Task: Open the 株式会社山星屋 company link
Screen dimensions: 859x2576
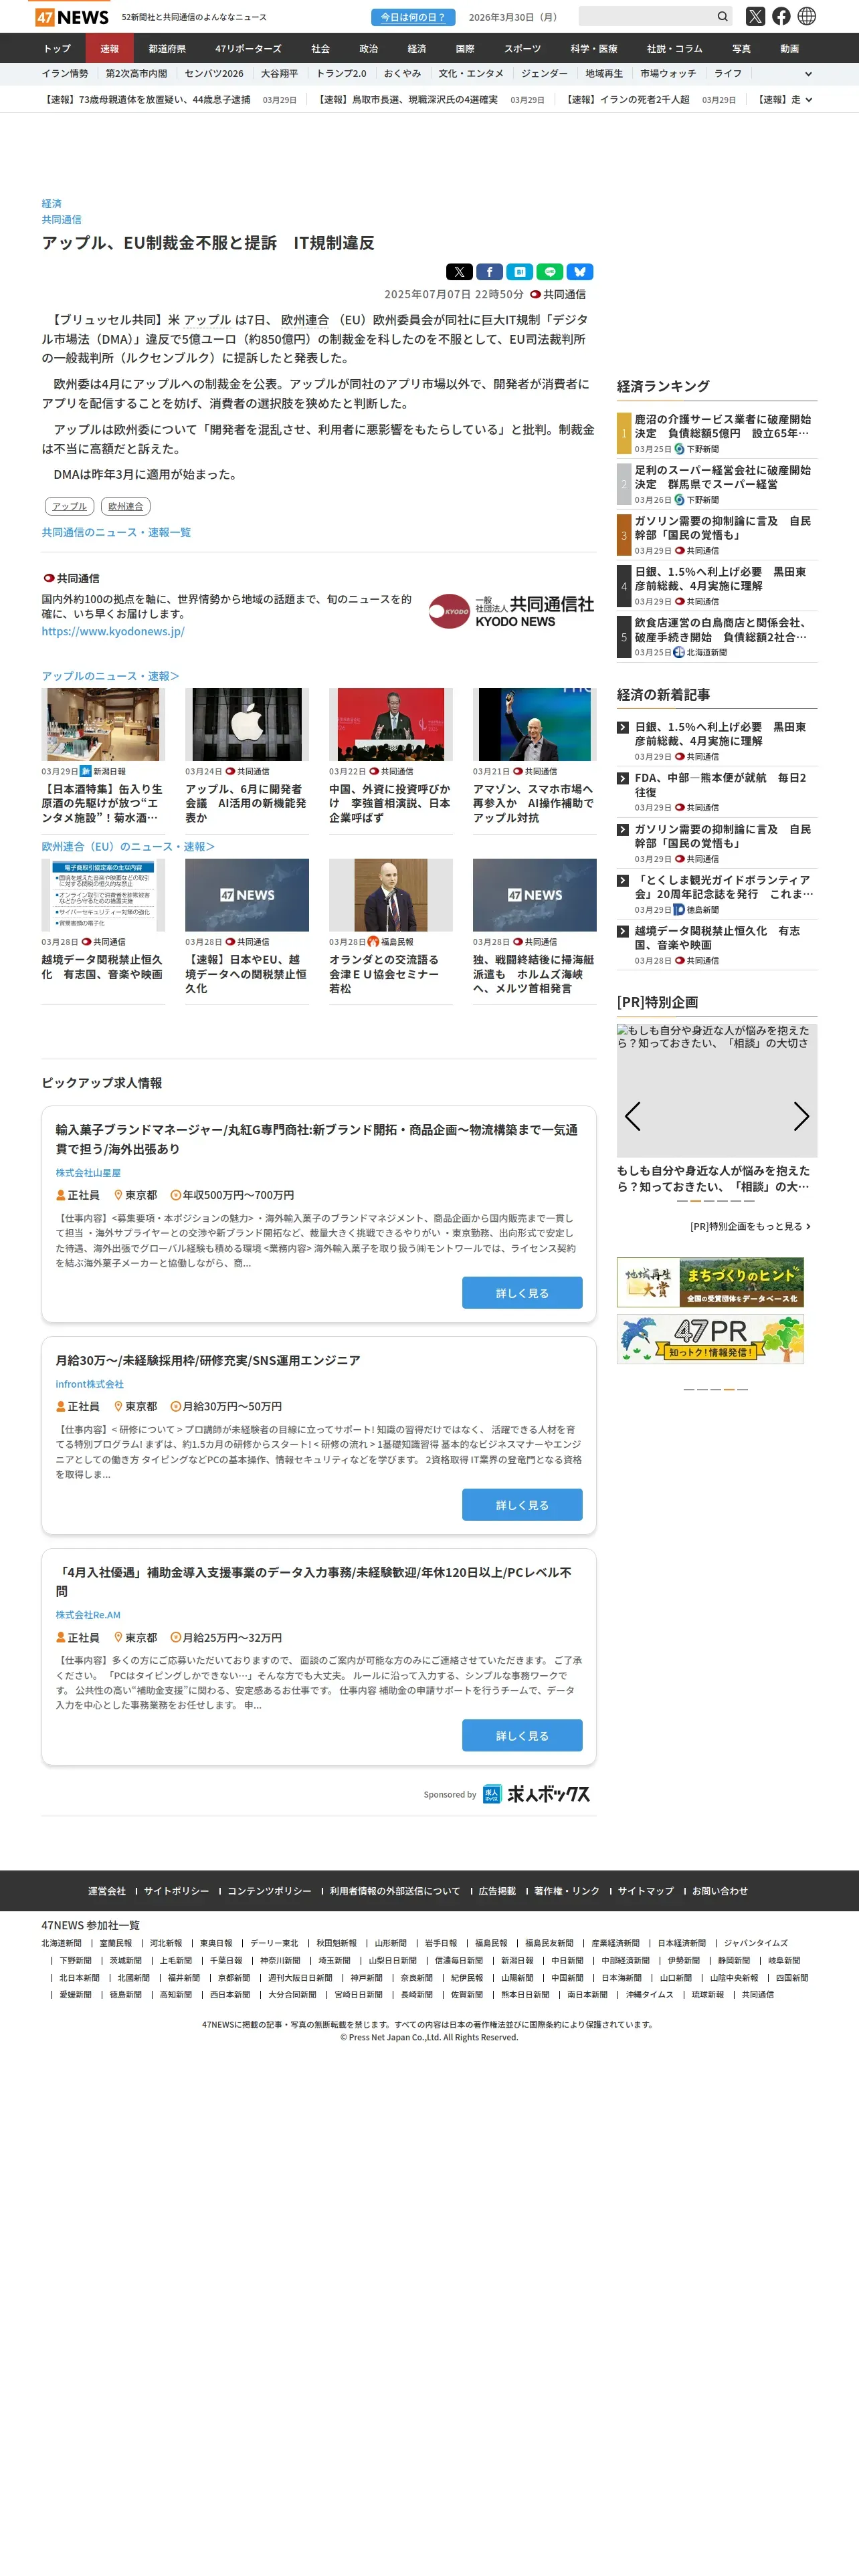Action: [88, 1173]
